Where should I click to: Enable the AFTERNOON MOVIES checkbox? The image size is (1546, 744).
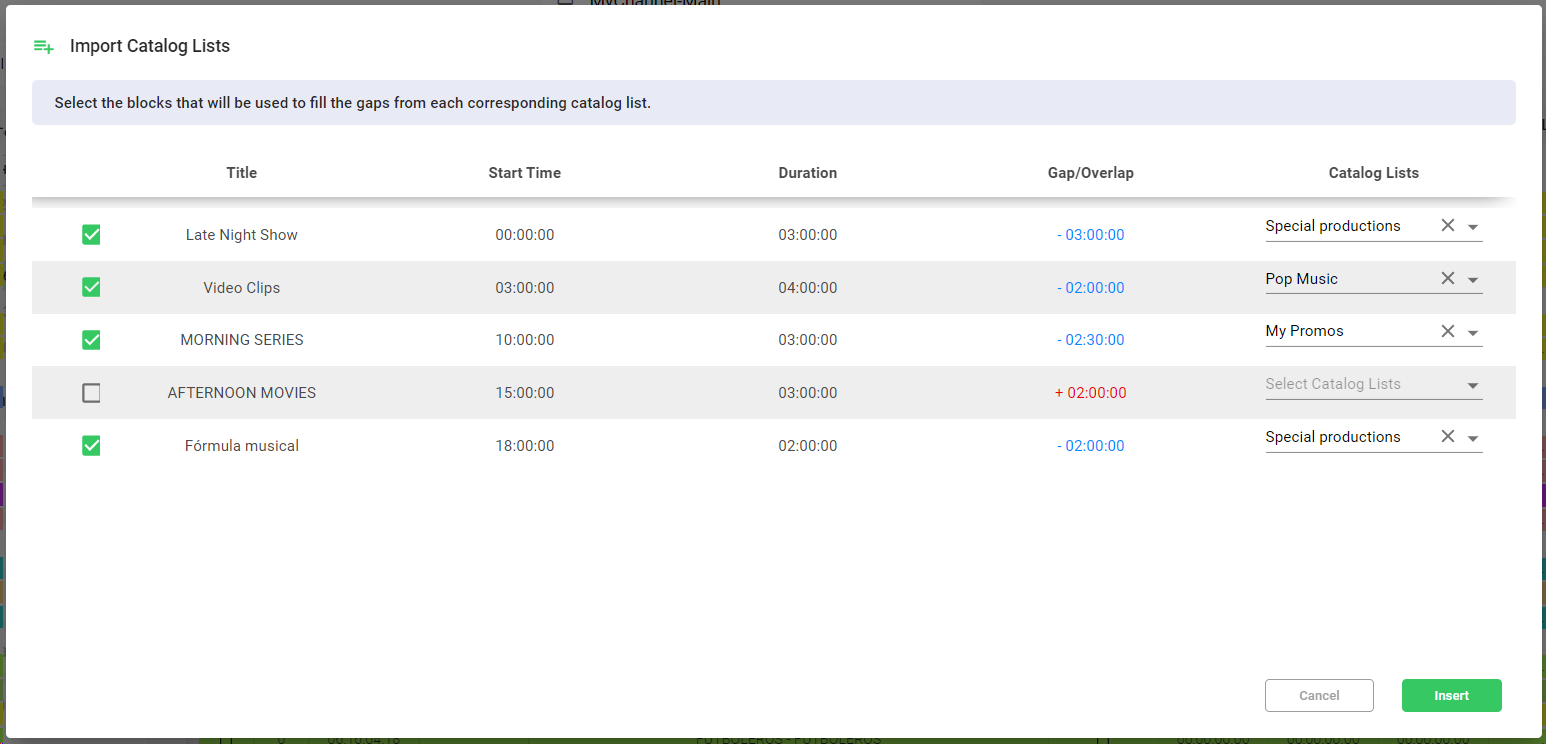pos(91,393)
